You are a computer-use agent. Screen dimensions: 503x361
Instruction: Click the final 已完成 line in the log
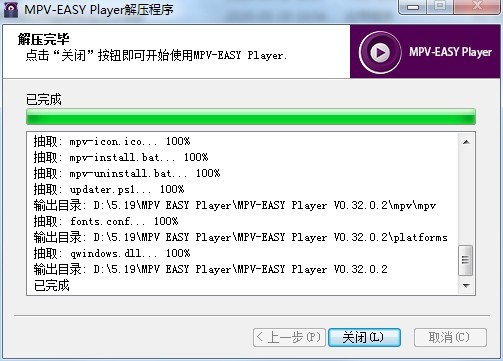pyautogui.click(x=52, y=286)
